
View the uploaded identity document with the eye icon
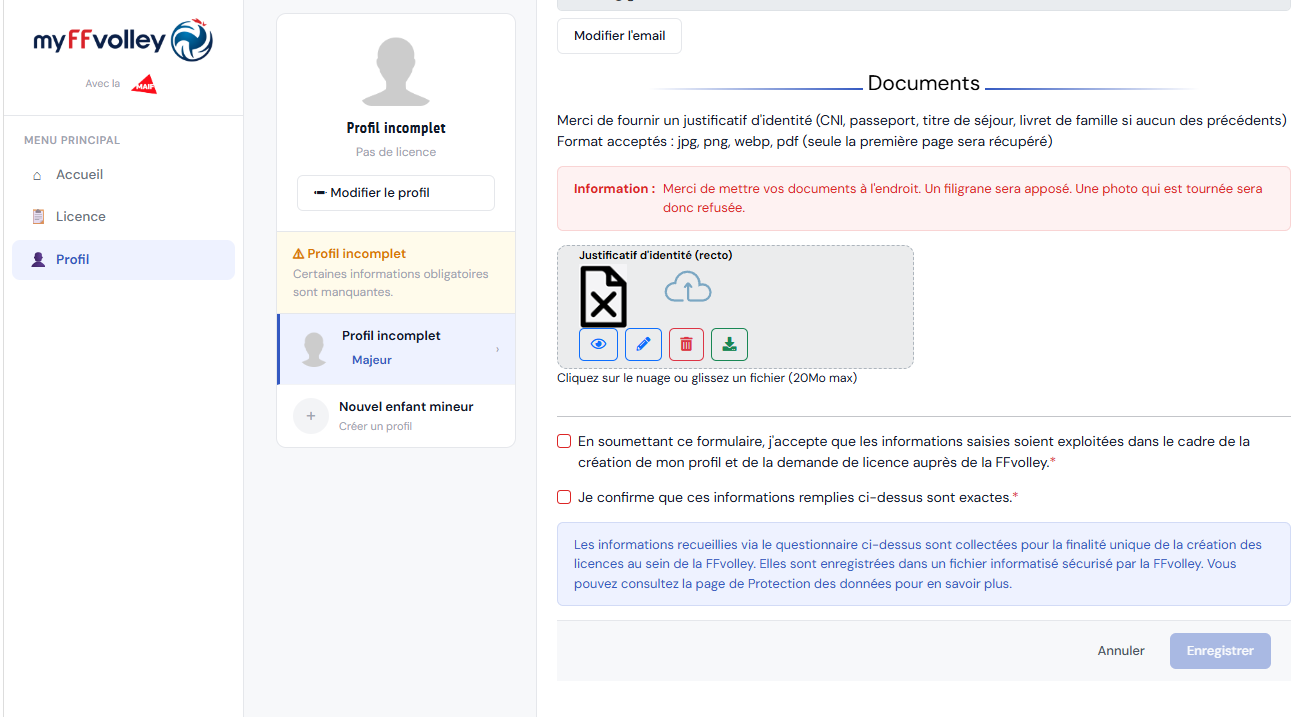click(598, 344)
